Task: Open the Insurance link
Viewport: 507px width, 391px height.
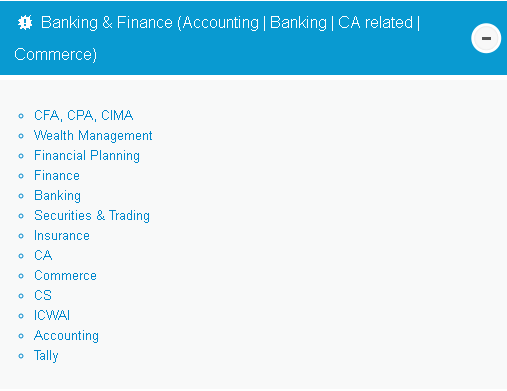Action: click(x=62, y=236)
